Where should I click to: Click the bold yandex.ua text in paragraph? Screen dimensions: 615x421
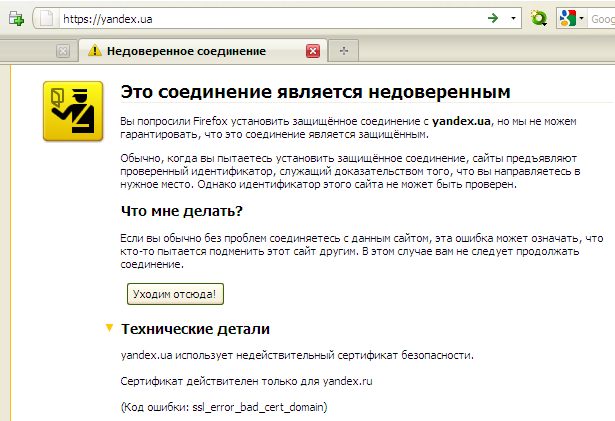[x=461, y=121]
